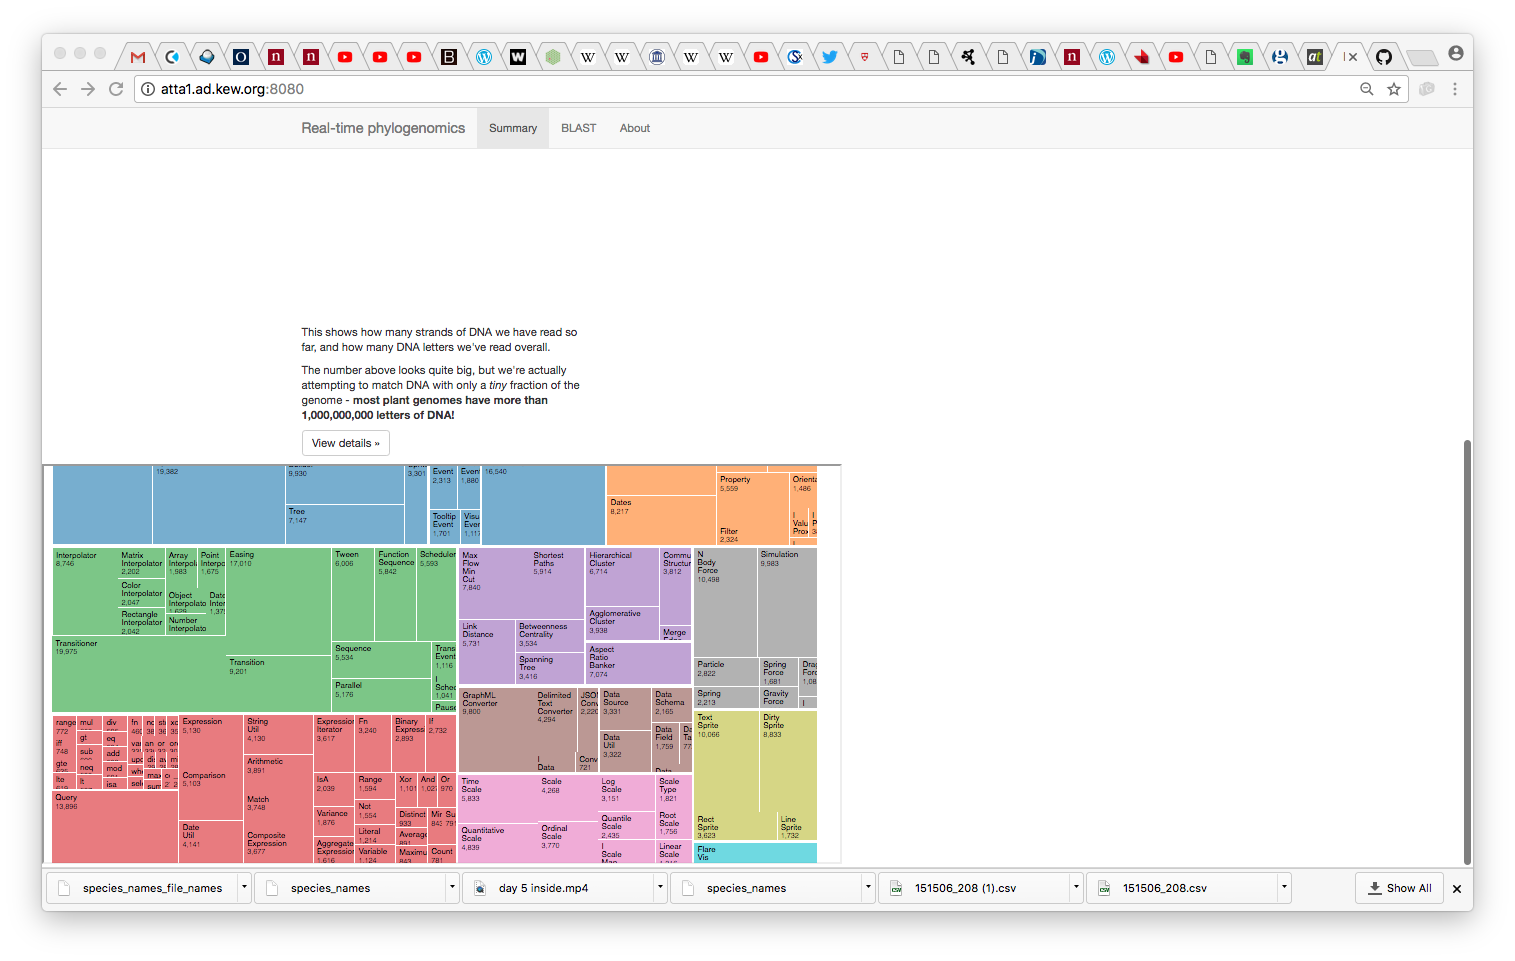The height and width of the screenshot is (961, 1515).
Task: Click the Real-time phylogenomics brand link
Action: point(383,128)
